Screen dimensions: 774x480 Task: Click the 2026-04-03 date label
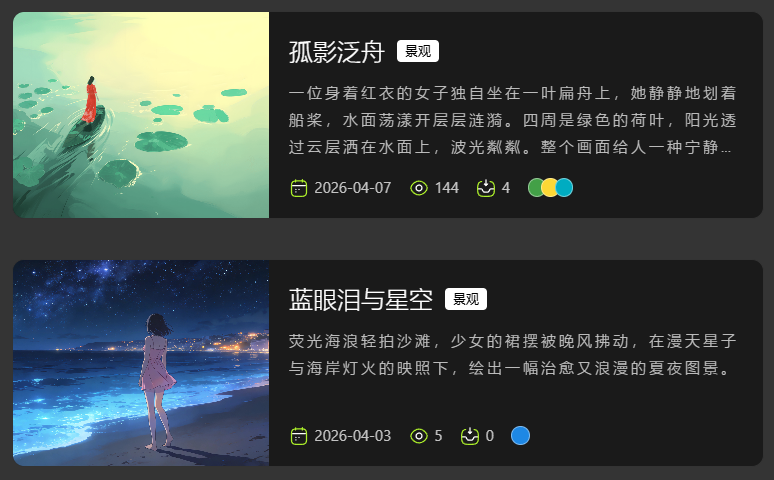(352, 436)
